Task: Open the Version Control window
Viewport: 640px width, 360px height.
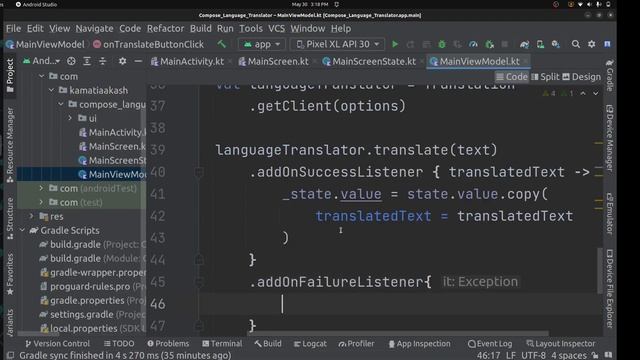Action: click(58, 344)
